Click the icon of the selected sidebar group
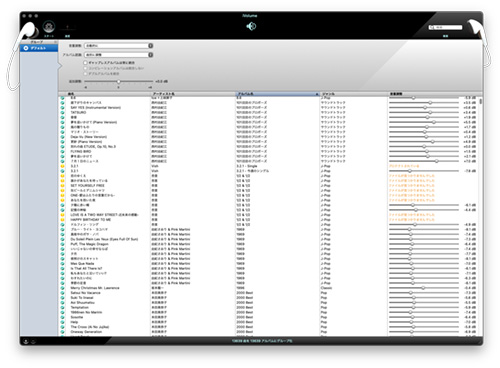500x368 pixels. point(26,48)
